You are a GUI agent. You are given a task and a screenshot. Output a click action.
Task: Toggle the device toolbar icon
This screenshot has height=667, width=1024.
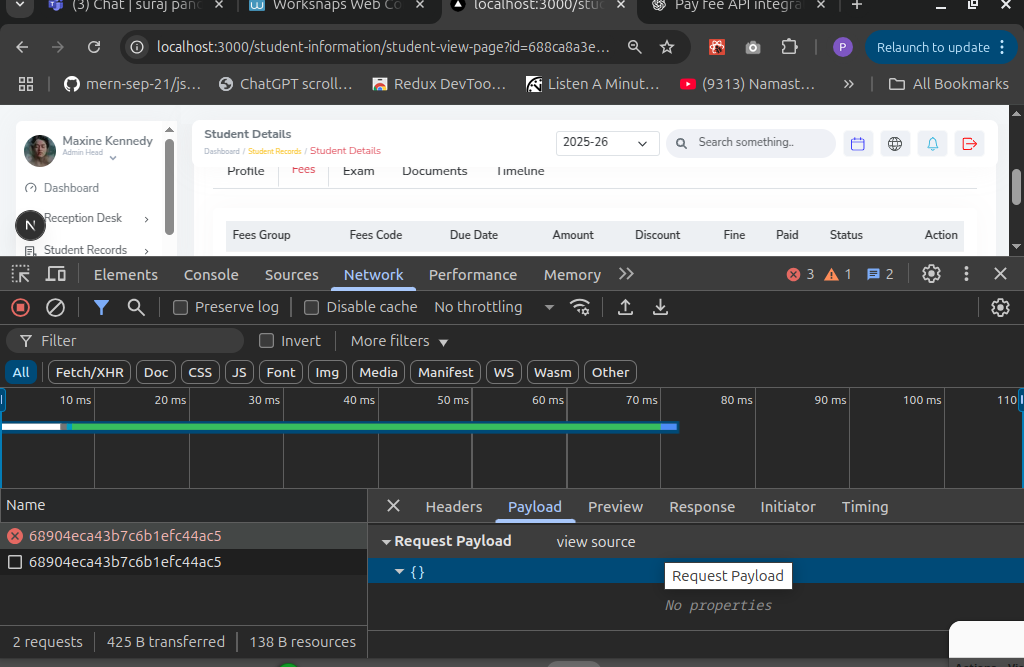(56, 274)
